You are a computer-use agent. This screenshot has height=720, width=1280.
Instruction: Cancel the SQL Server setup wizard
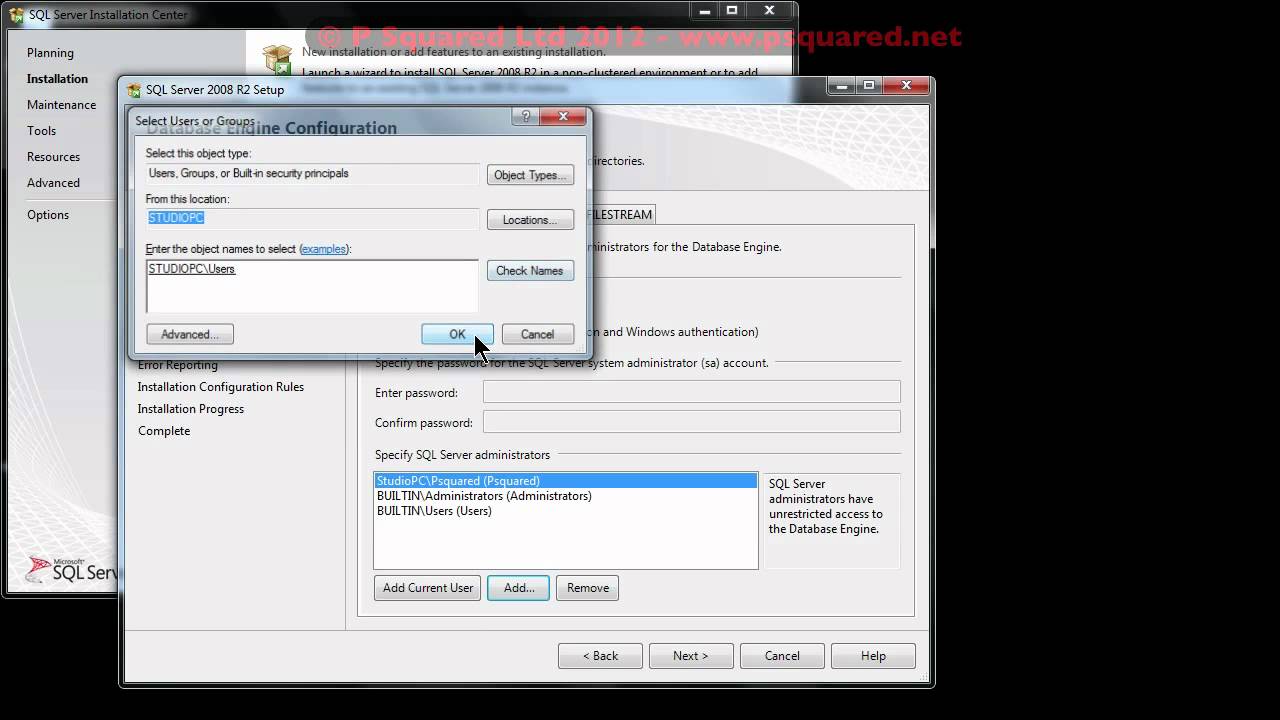(782, 656)
